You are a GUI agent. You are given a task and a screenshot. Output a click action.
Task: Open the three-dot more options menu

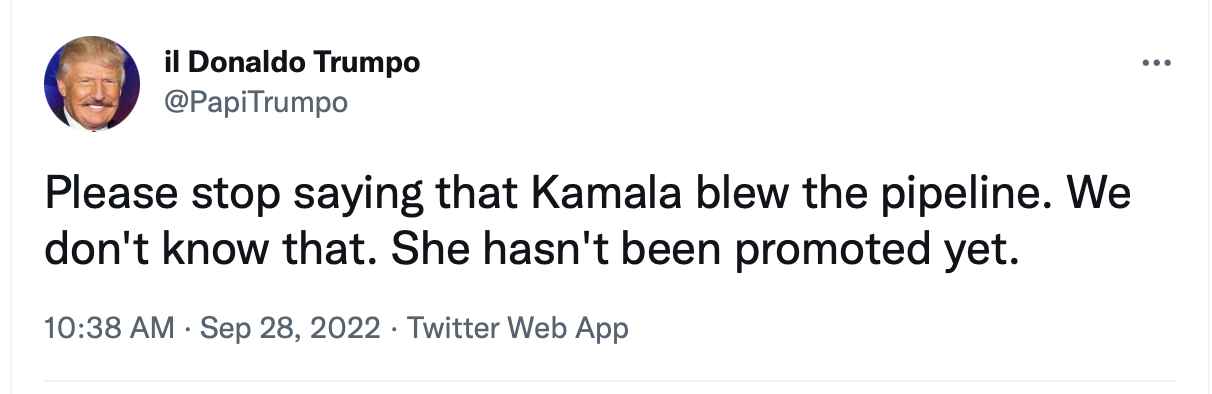1156,63
